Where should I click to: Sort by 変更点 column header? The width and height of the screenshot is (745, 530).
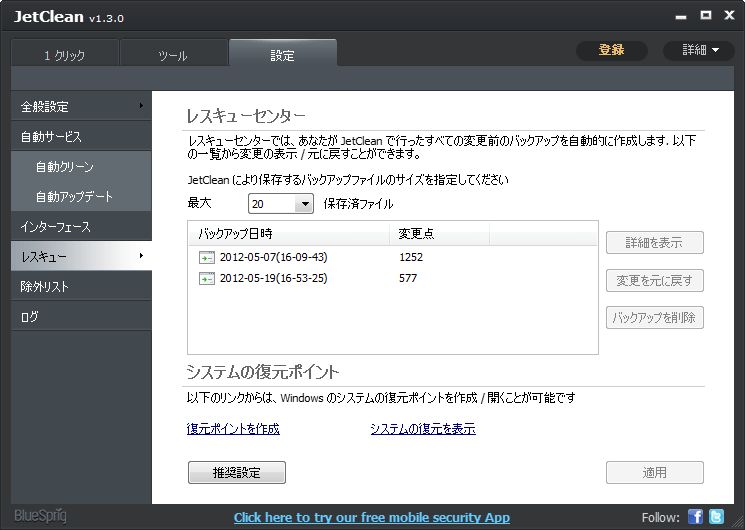439,233
